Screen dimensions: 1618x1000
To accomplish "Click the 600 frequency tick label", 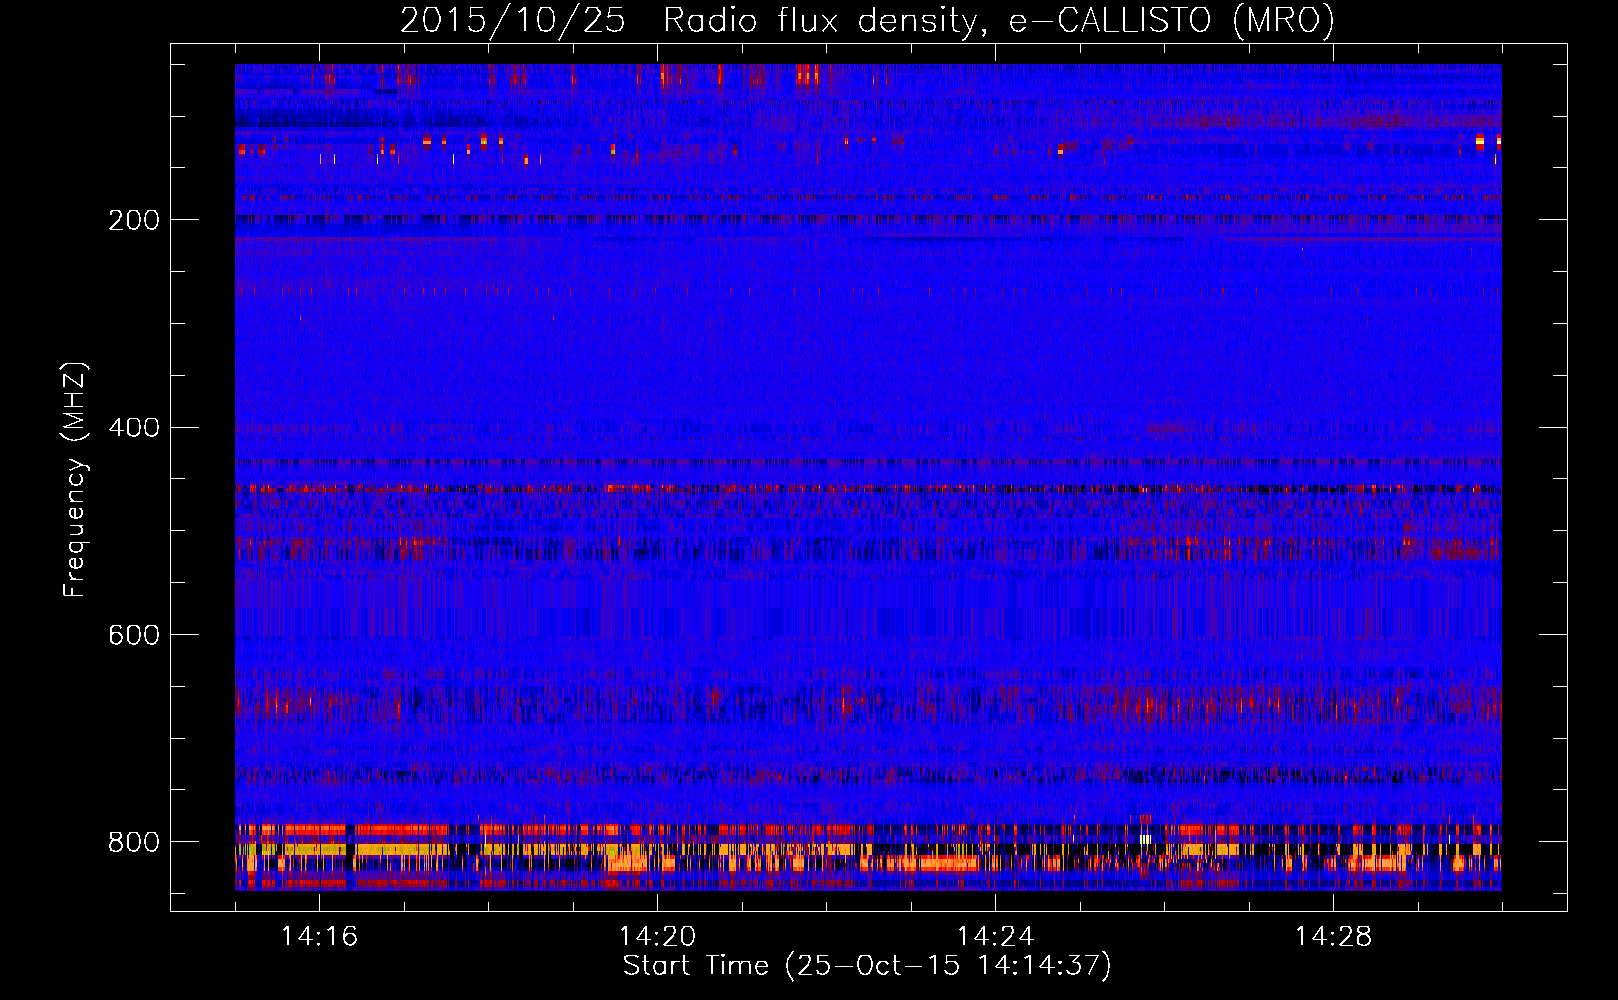I will tap(134, 636).
